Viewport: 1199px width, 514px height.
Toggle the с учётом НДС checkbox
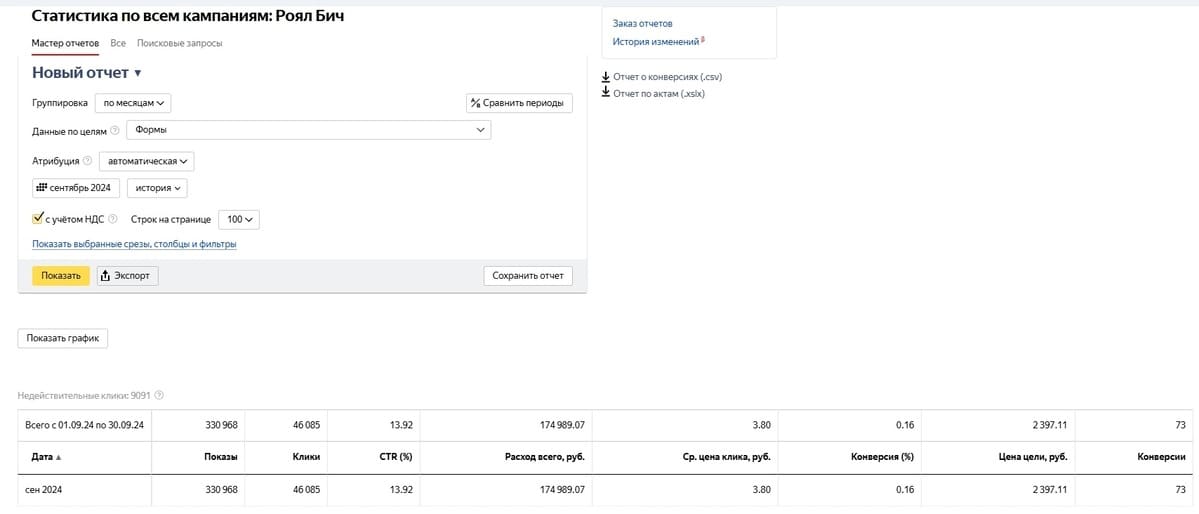(x=37, y=219)
